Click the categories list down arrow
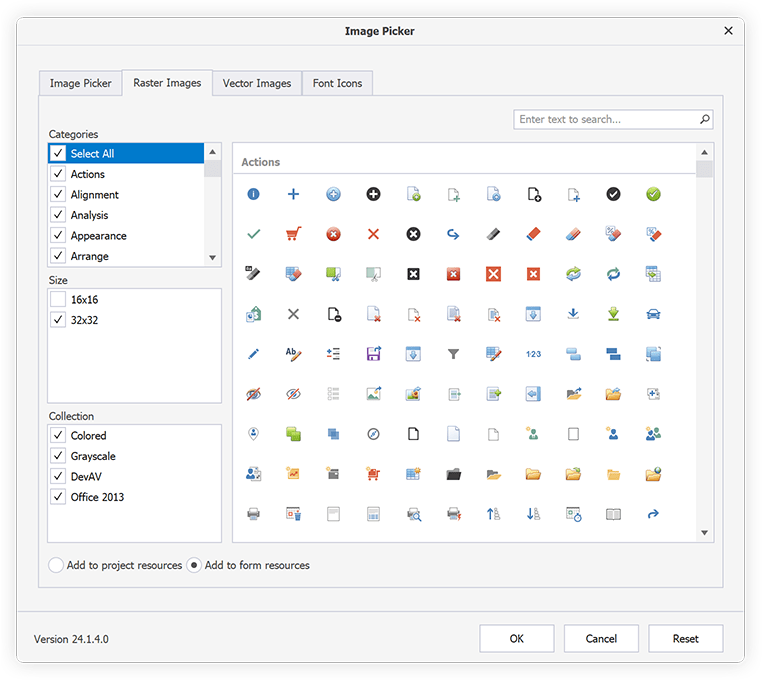Image resolution: width=763 pixels, height=680 pixels. coord(213,257)
